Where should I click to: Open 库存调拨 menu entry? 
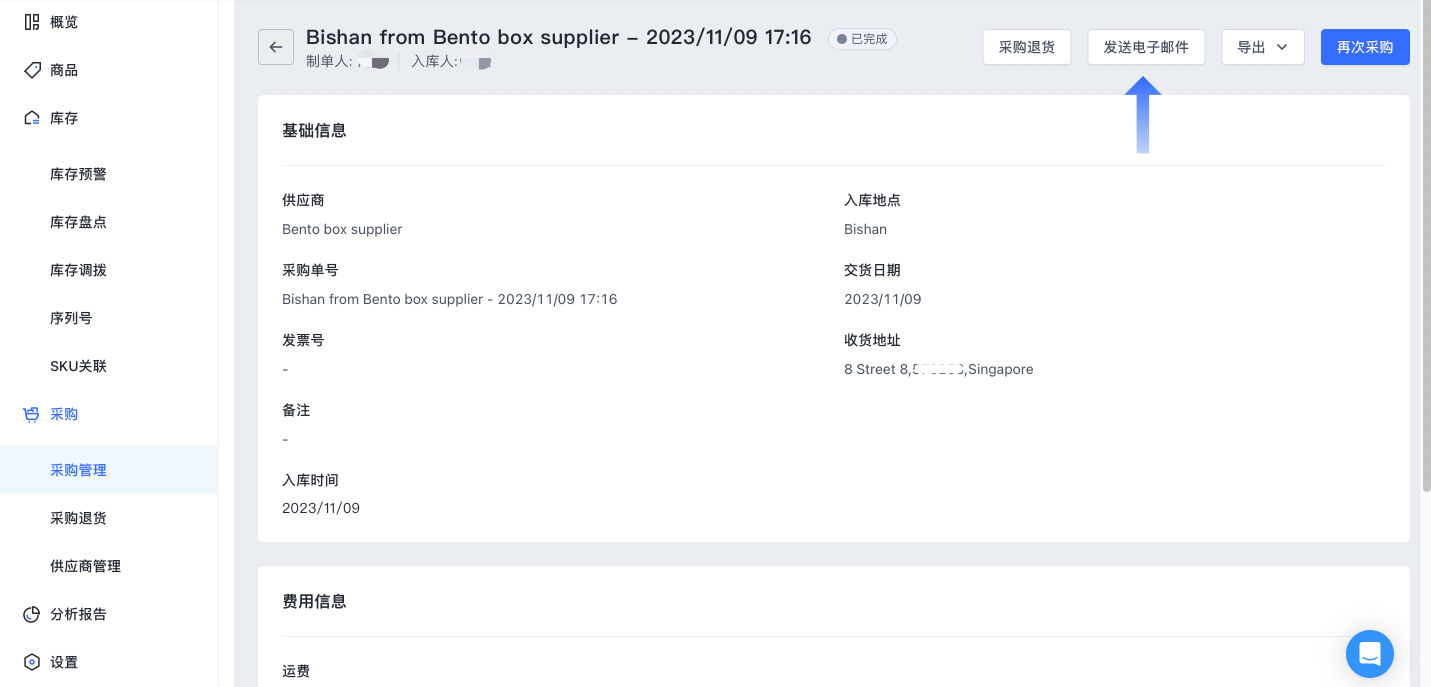[x=109, y=270]
